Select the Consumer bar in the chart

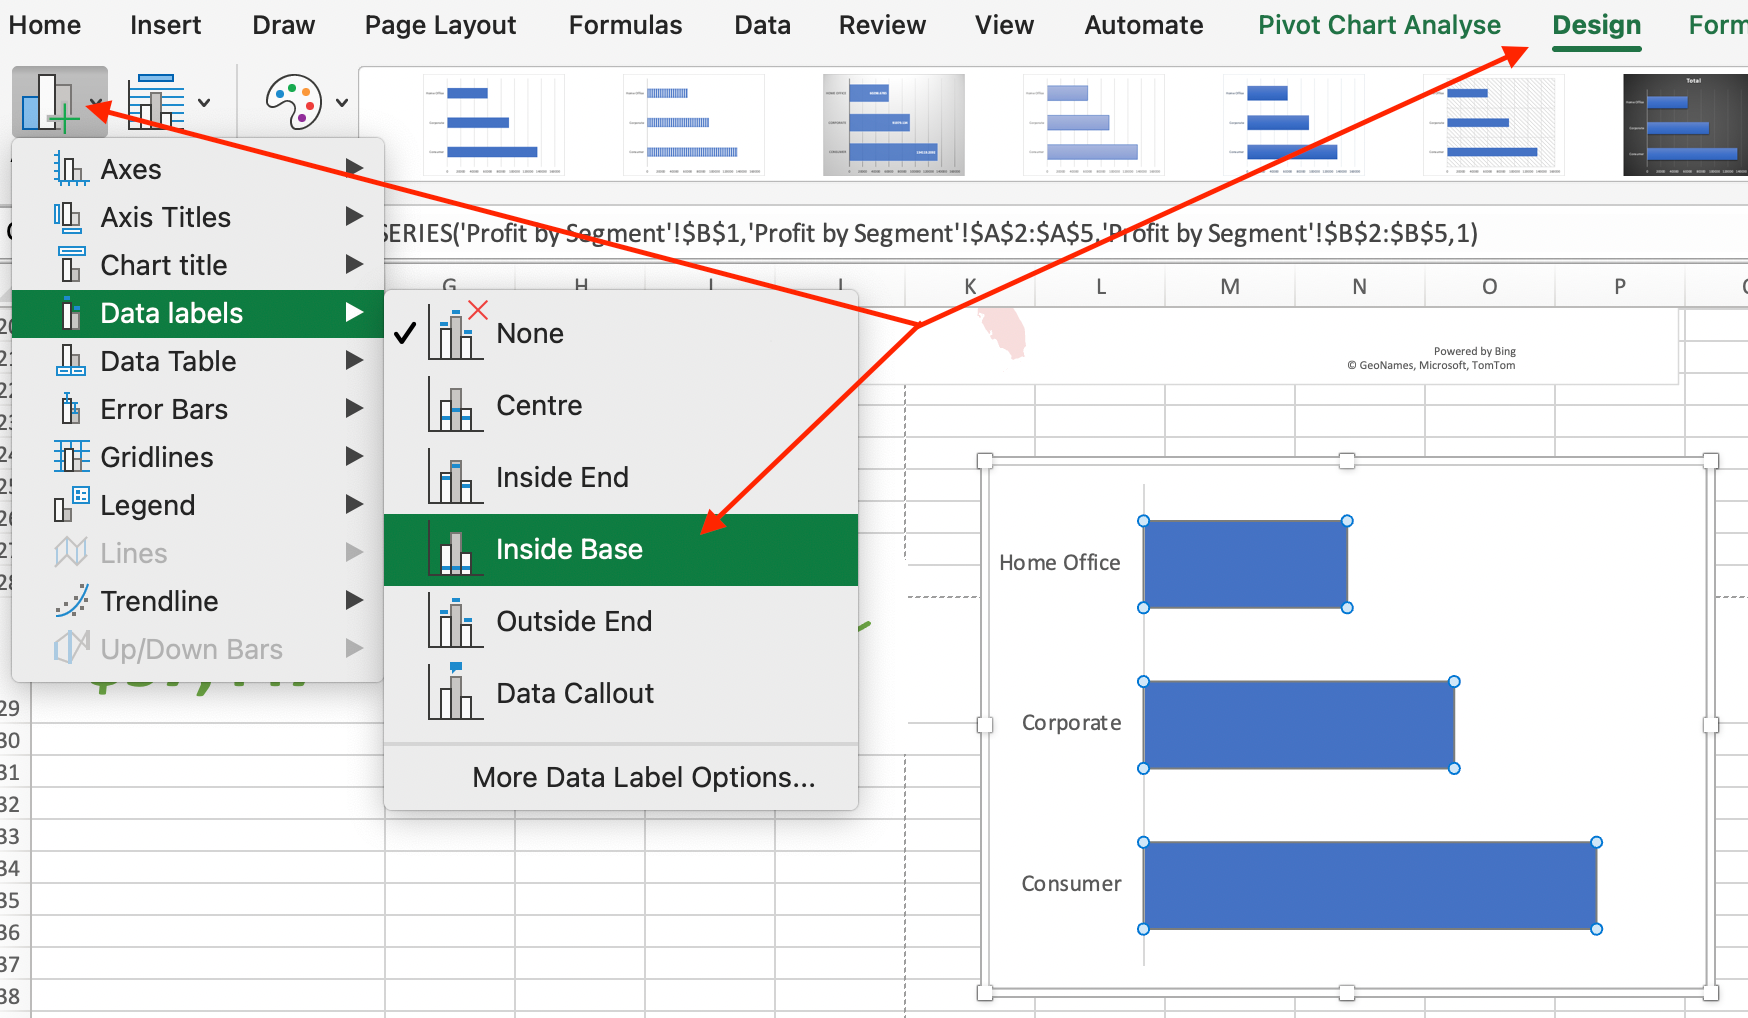point(1369,885)
